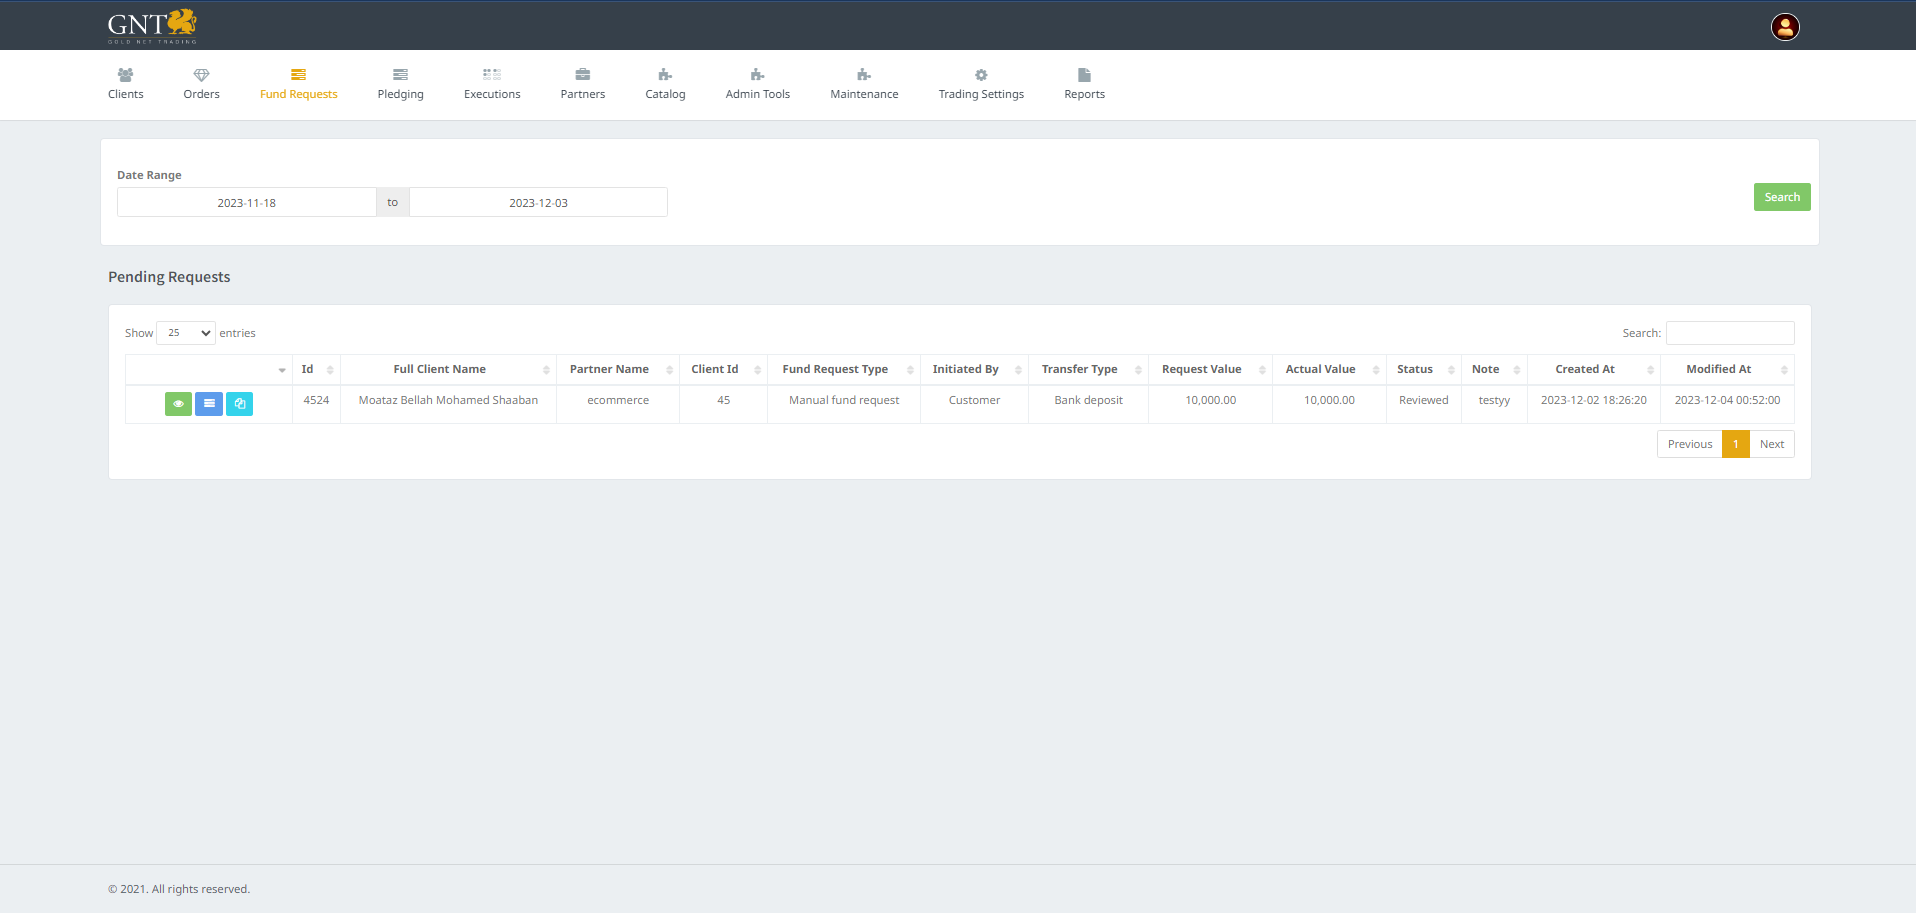Click the green eye view button for request 4524
Viewport: 1916px width, 913px height.
(x=178, y=404)
